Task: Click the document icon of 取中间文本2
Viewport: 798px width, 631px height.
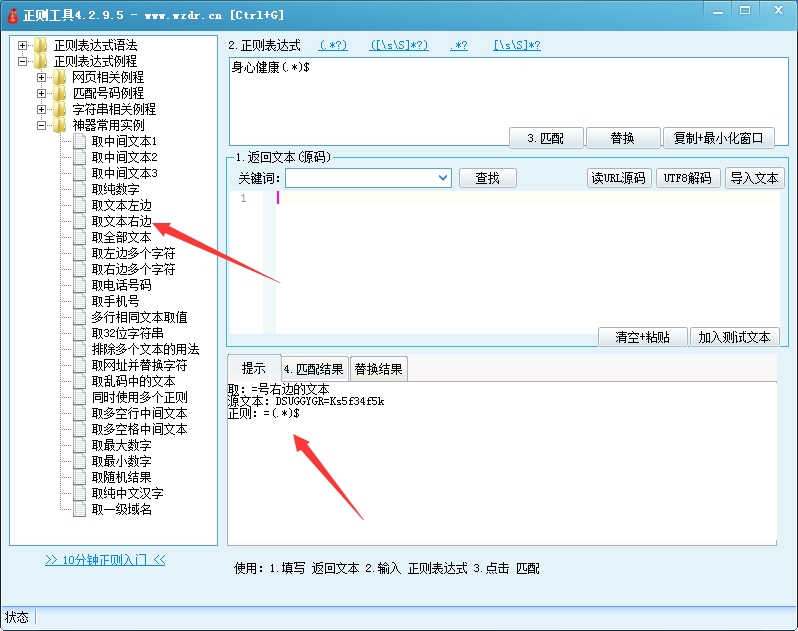Action: point(79,157)
